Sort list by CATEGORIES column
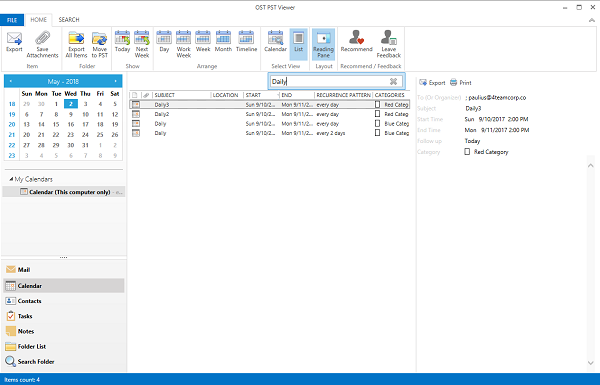 tap(391, 95)
